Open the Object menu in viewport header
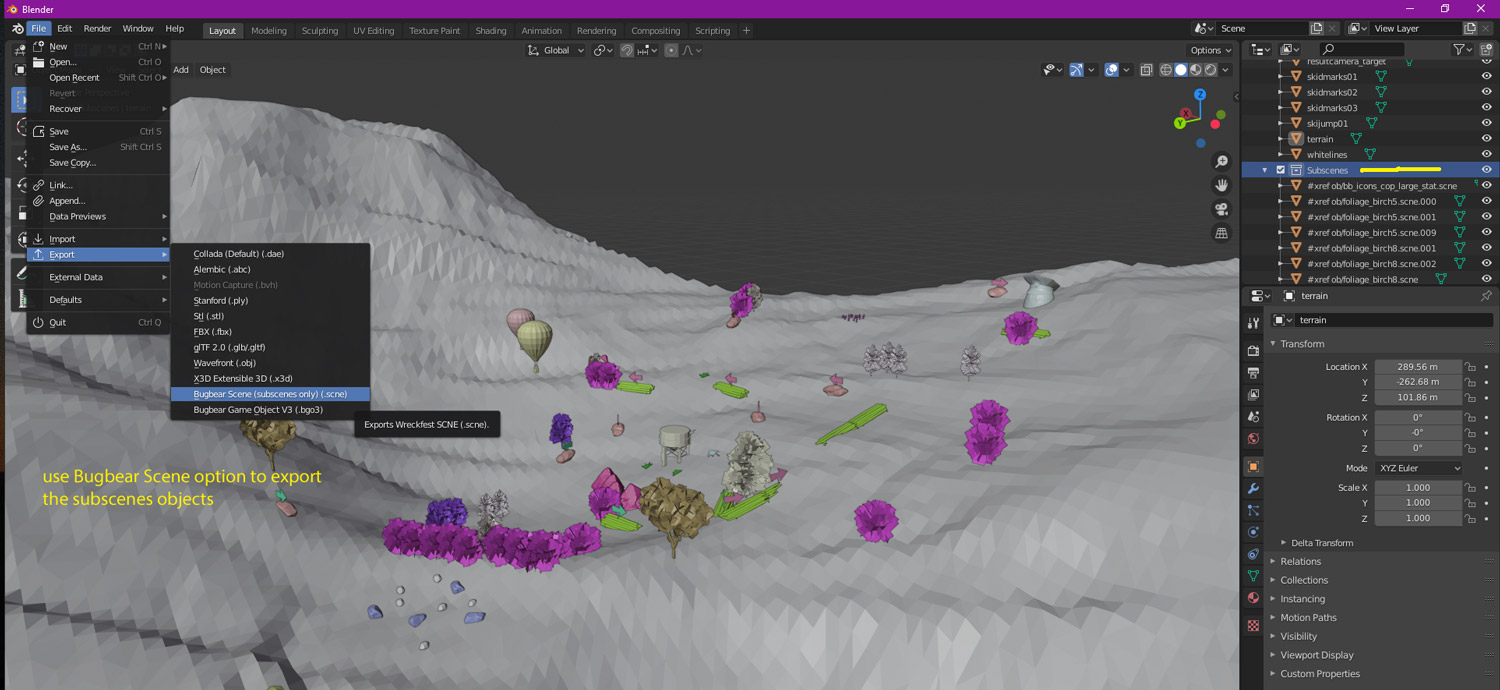The image size is (1500, 690). [212, 70]
